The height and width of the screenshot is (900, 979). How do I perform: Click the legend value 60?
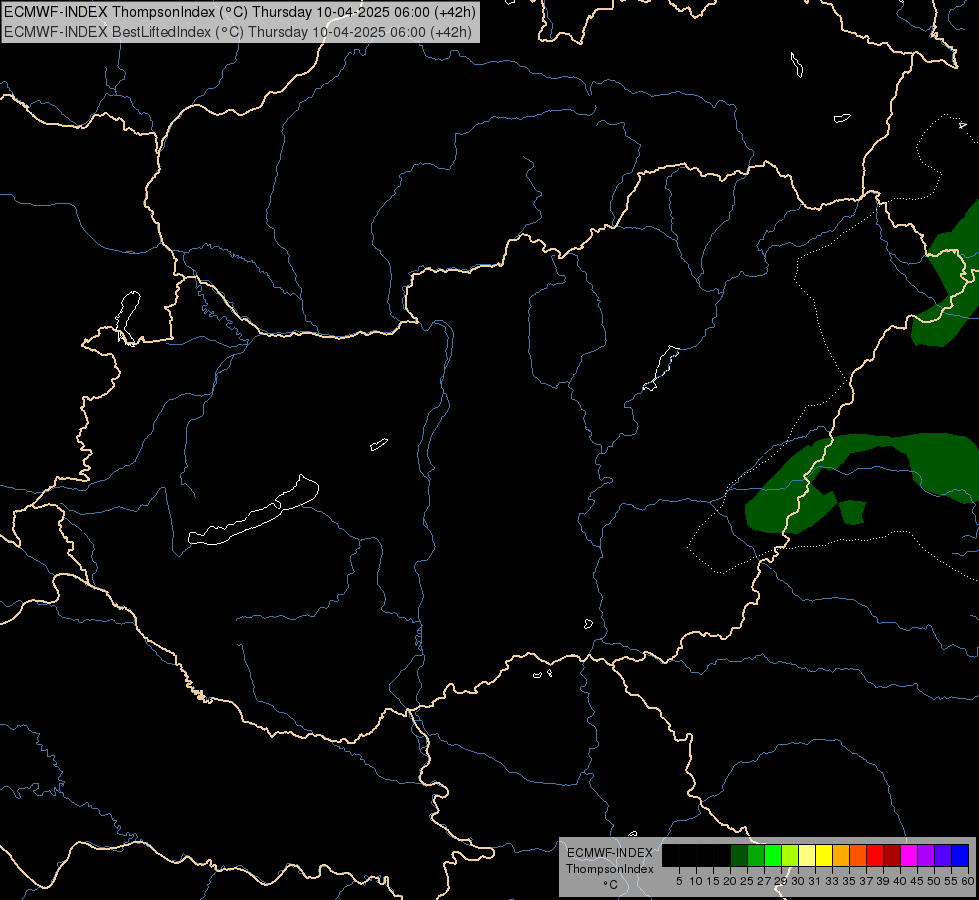[x=968, y=881]
